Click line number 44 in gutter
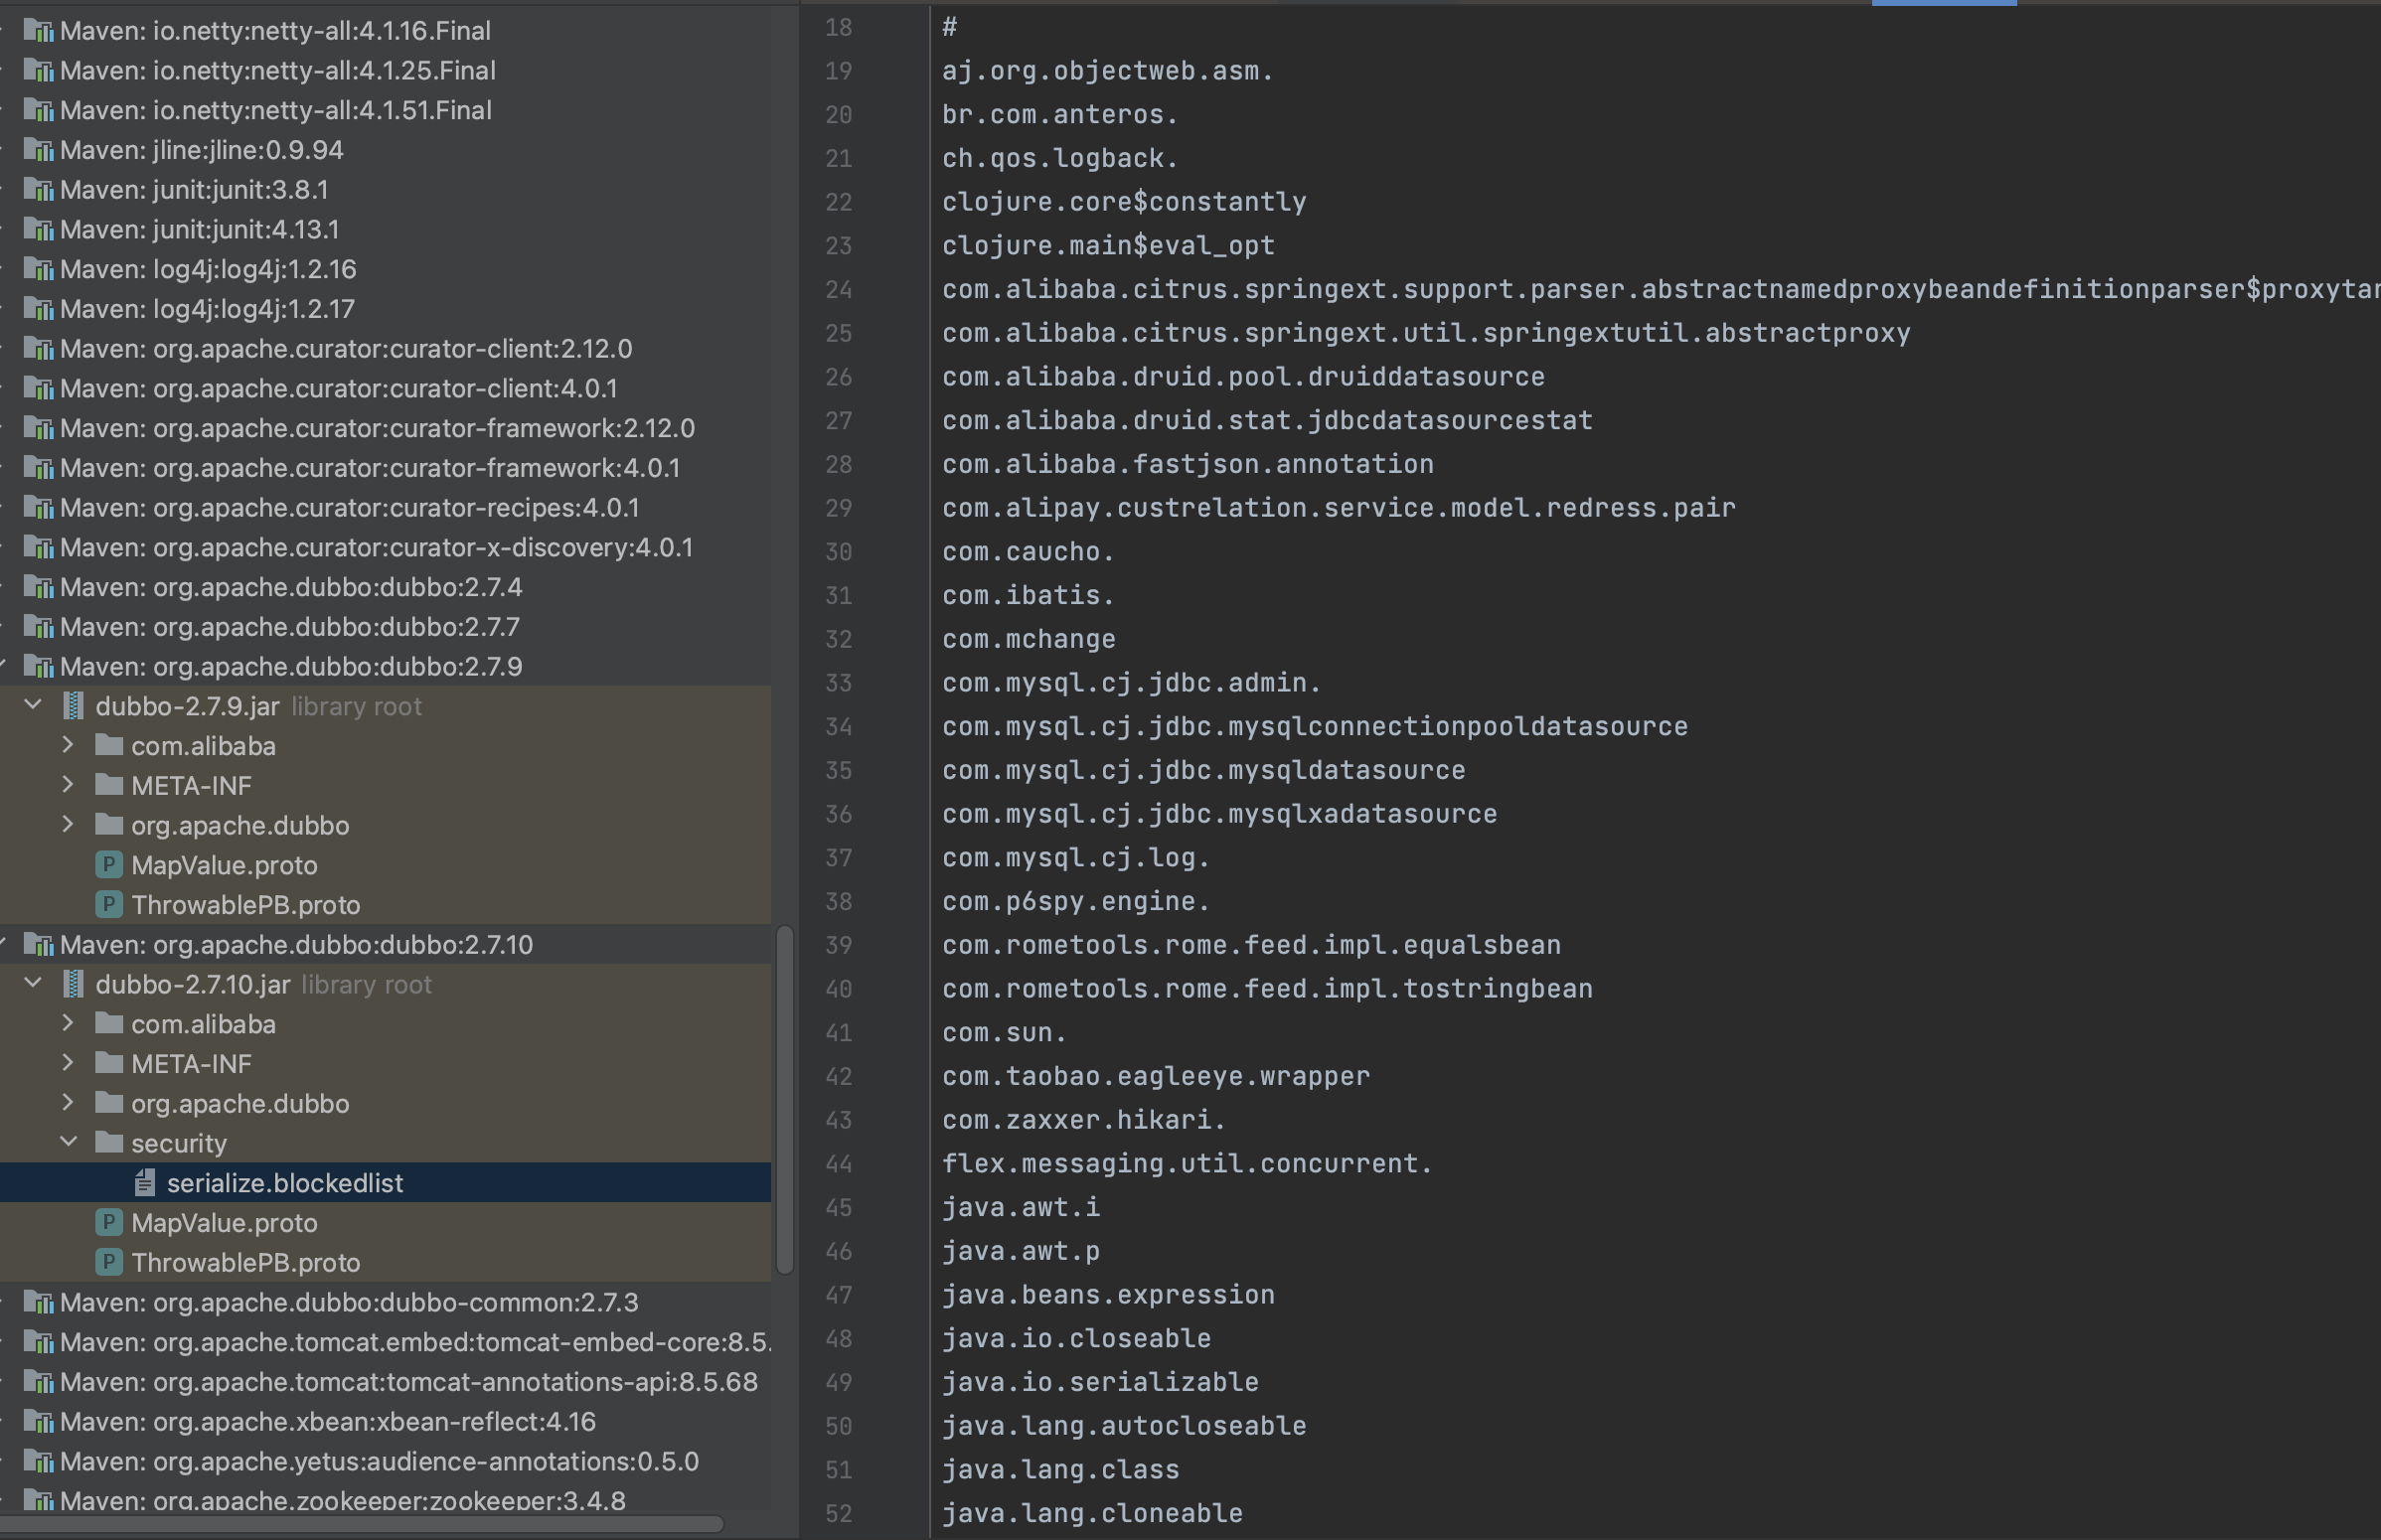This screenshot has height=1540, width=2381. click(x=839, y=1164)
